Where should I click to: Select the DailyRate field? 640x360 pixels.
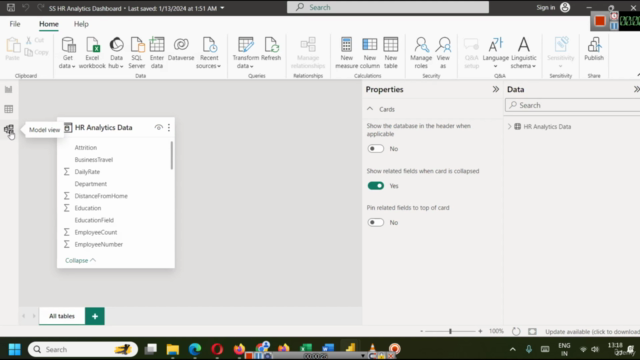point(87,172)
